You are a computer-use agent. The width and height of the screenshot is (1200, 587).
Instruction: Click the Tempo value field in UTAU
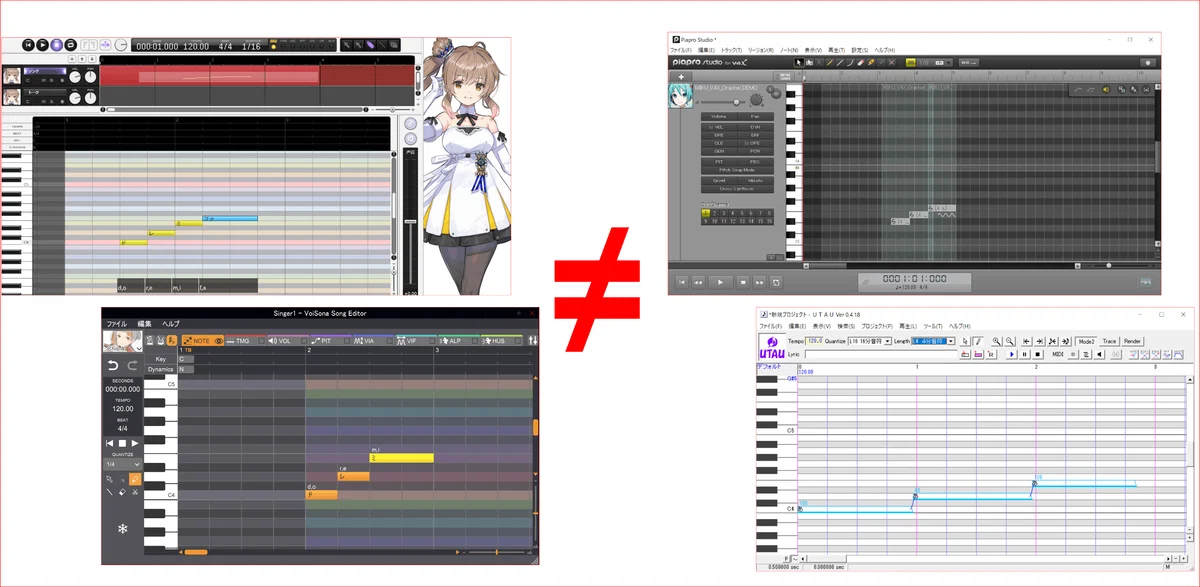[x=814, y=341]
